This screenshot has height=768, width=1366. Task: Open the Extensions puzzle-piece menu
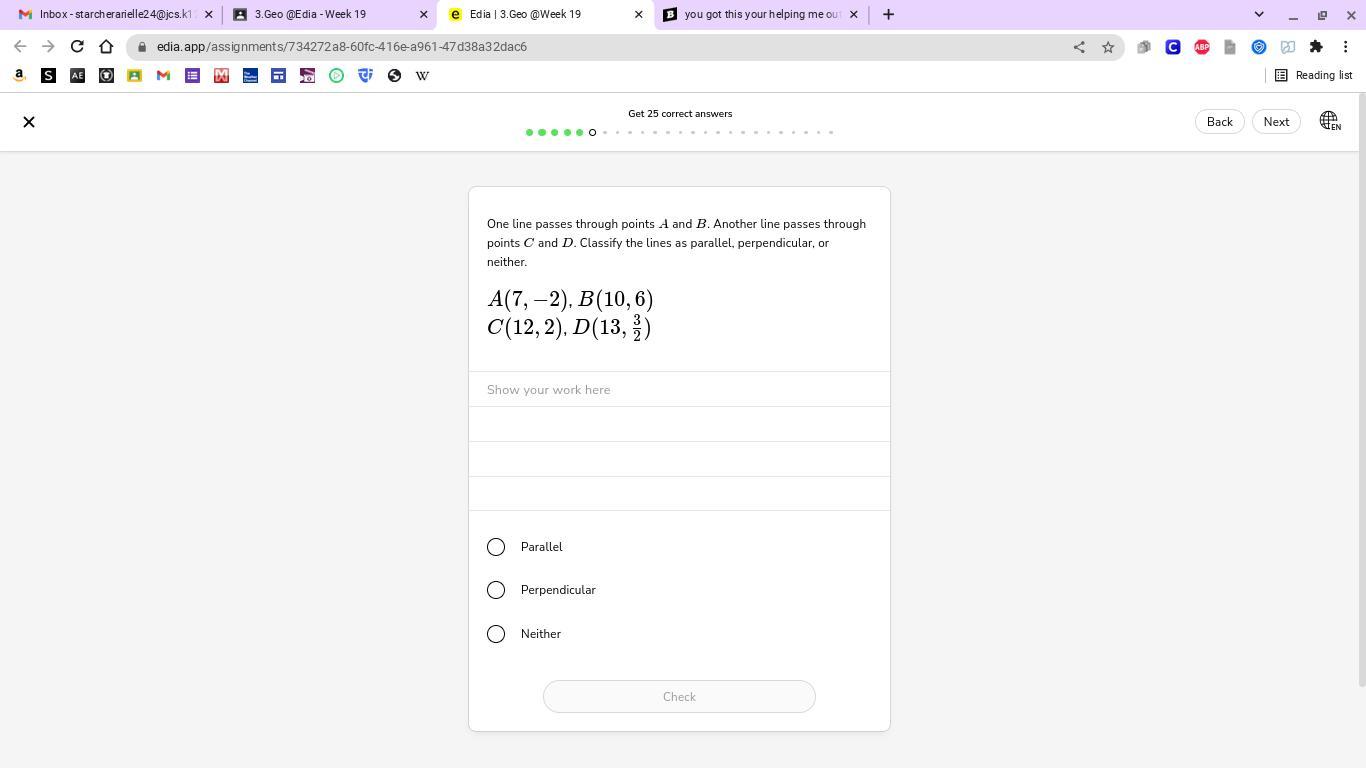1316,47
